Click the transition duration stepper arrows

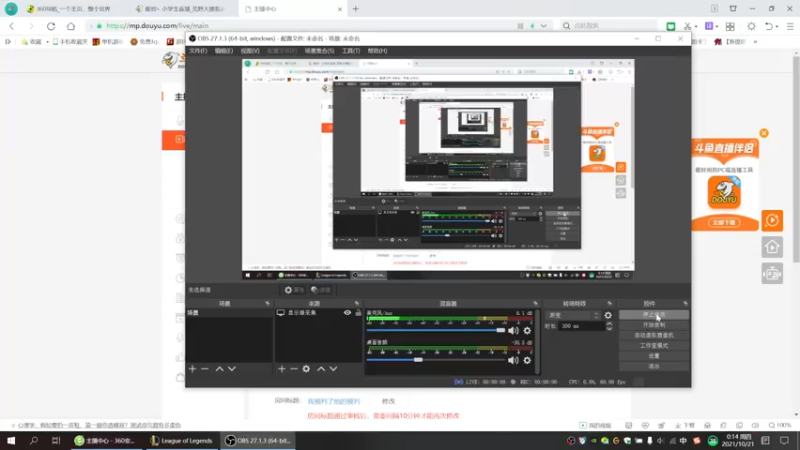click(609, 326)
